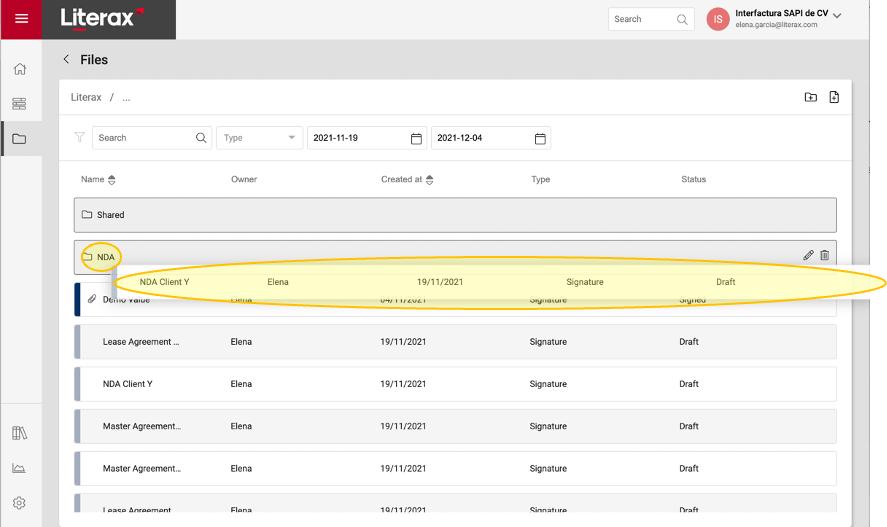The height and width of the screenshot is (527, 887).
Task: Open the library books sidebar icon
Action: click(x=19, y=433)
